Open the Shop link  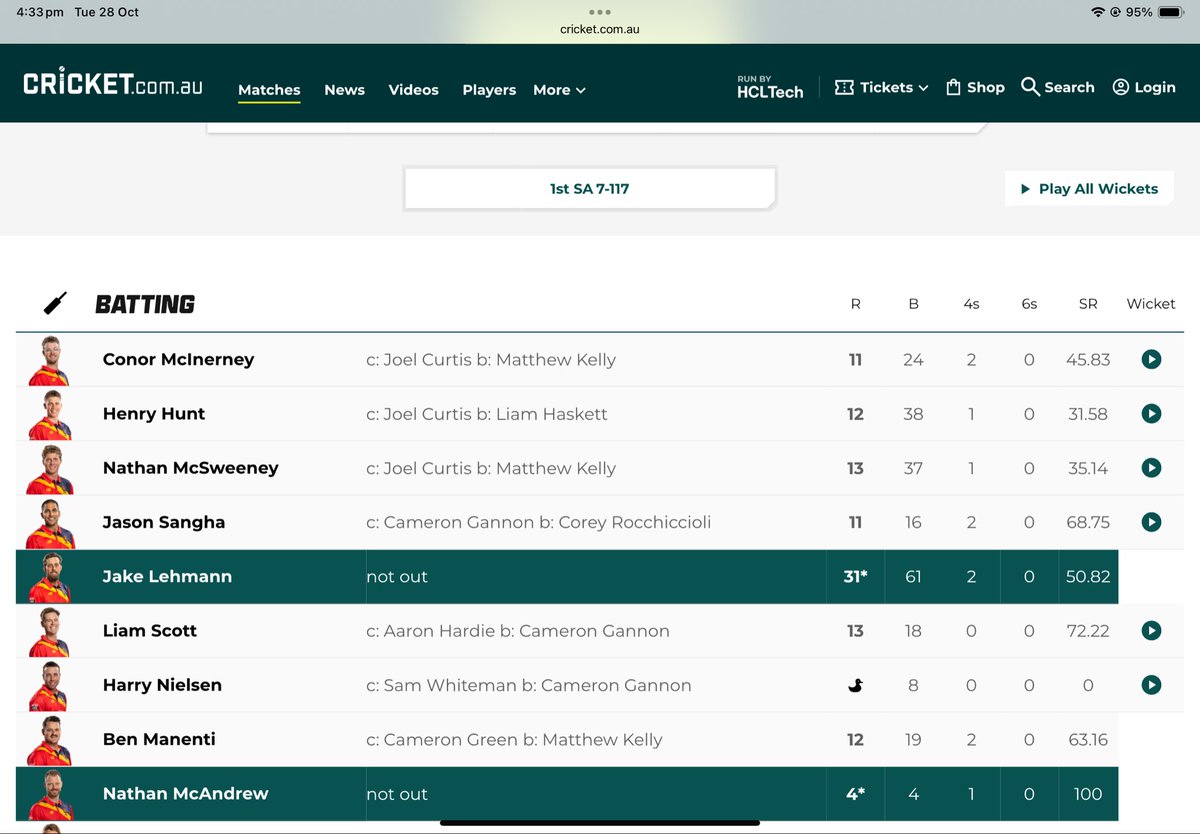(975, 87)
